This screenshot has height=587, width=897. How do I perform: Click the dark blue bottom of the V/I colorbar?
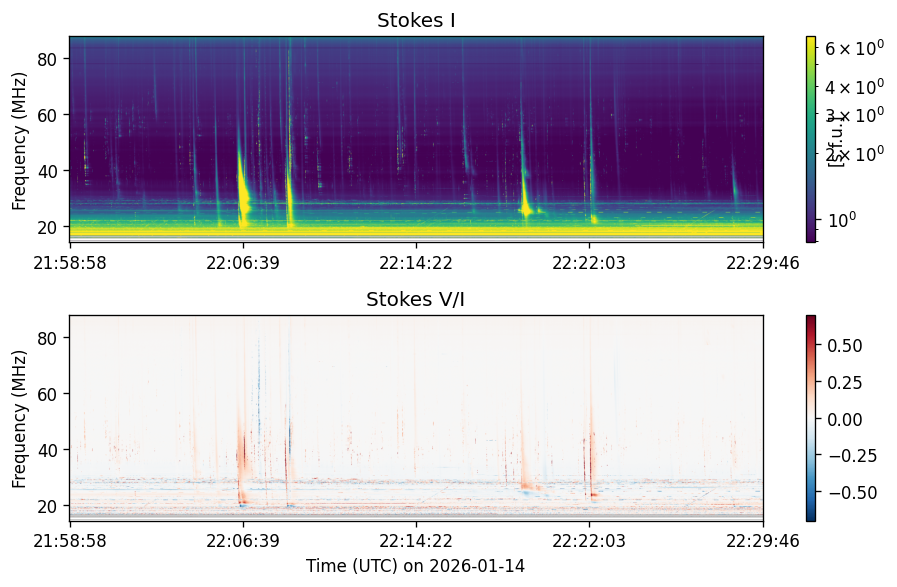coord(811,515)
